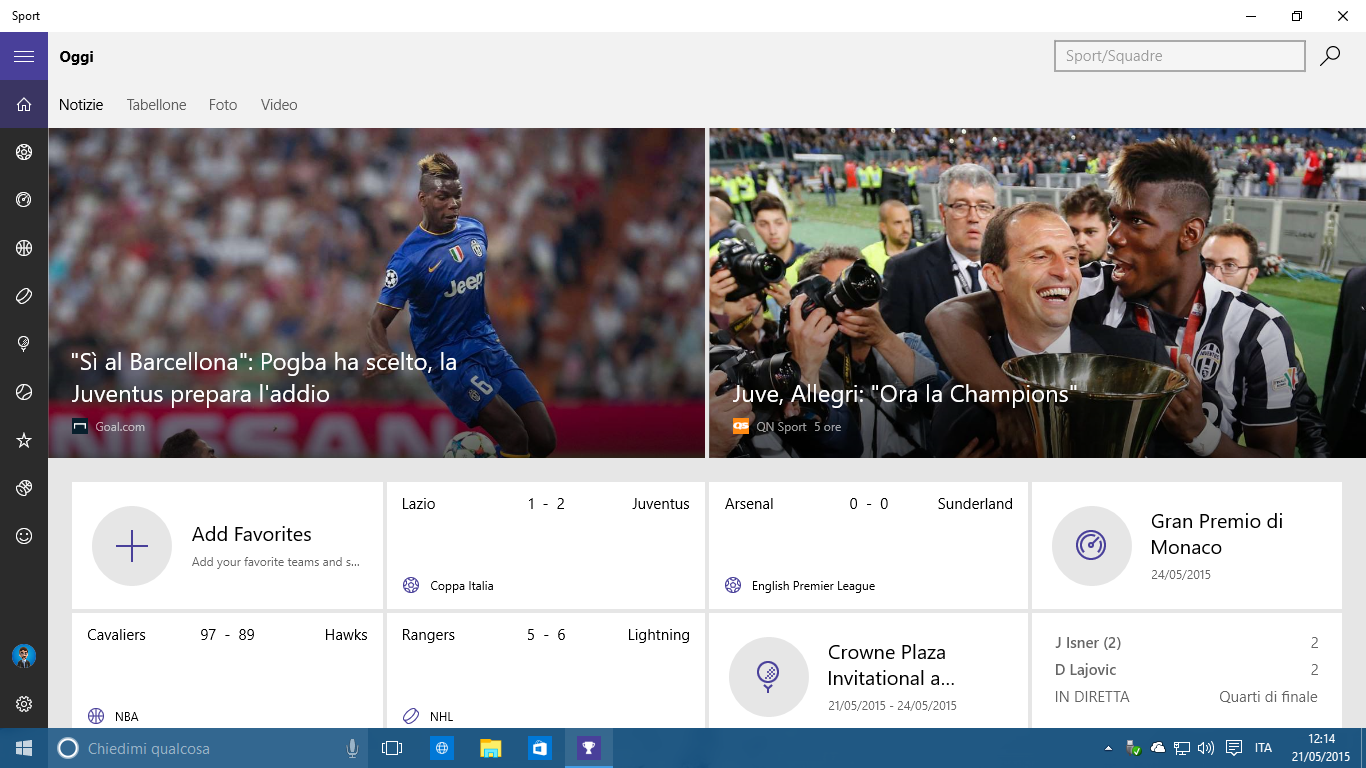Click the QN Sport source icon
Image resolution: width=1366 pixels, height=768 pixels.
pos(741,426)
